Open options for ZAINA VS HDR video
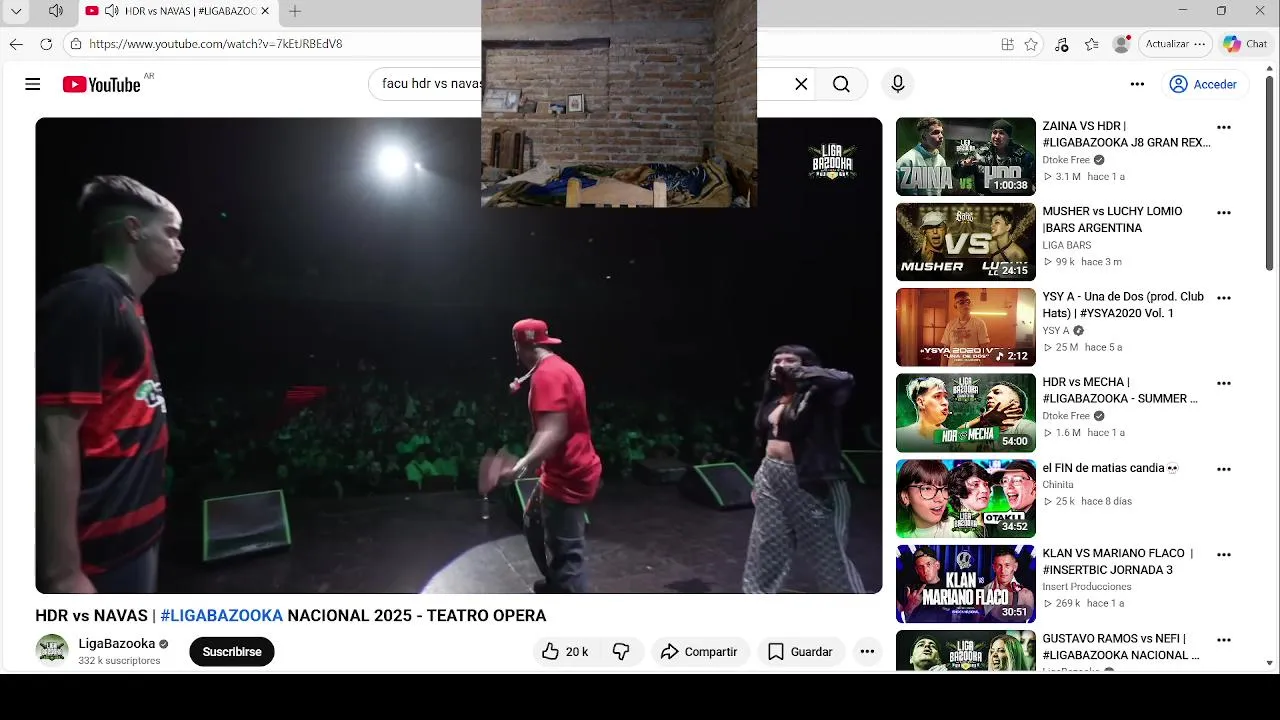Screen dimensions: 1280x720 [x=1223, y=128]
